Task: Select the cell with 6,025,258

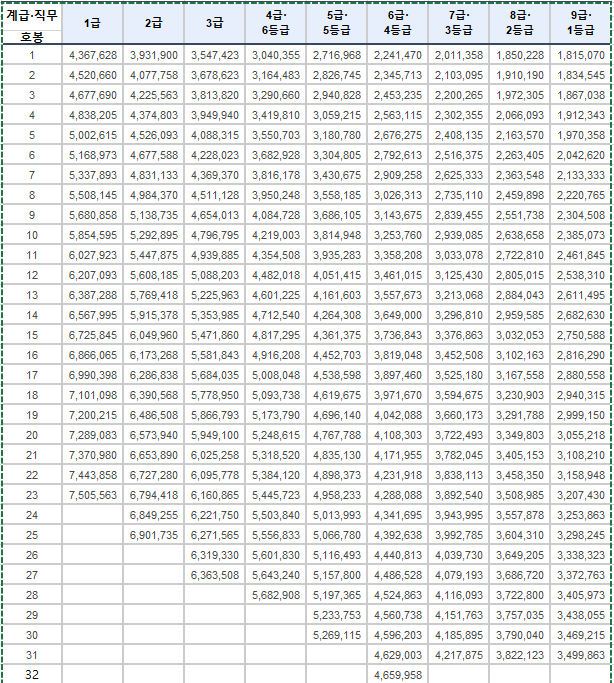Action: click(x=214, y=456)
